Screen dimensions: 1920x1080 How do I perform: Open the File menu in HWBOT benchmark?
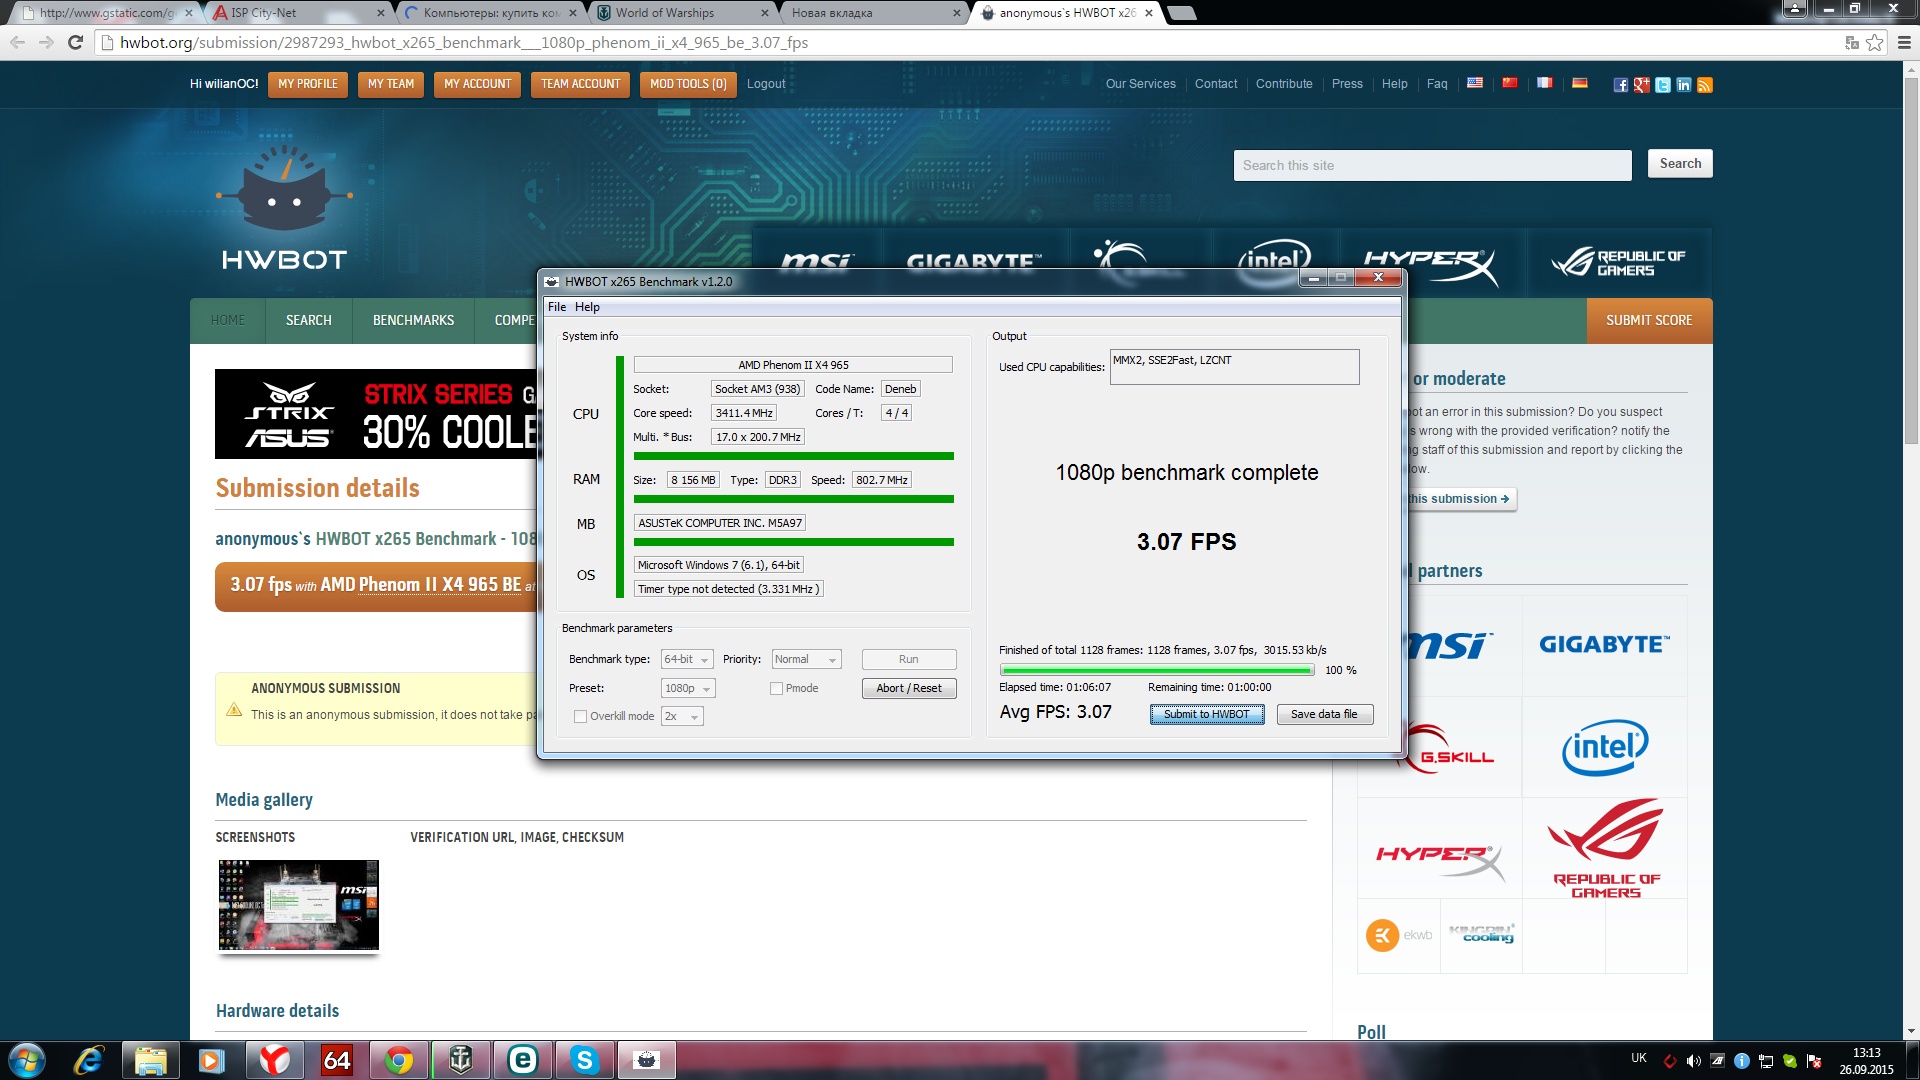(557, 307)
